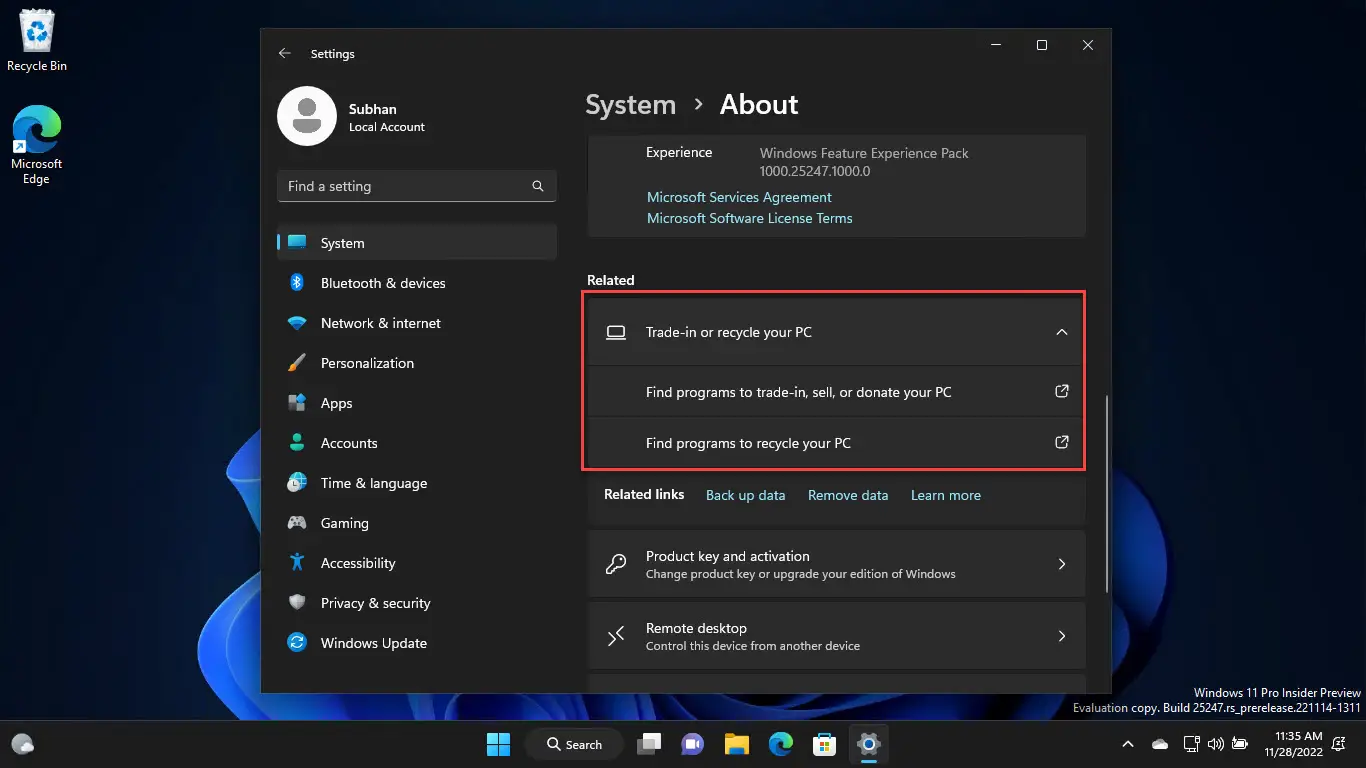Click Find programs to trade-in, sell, or donate text
1366x768 pixels.
click(x=799, y=392)
